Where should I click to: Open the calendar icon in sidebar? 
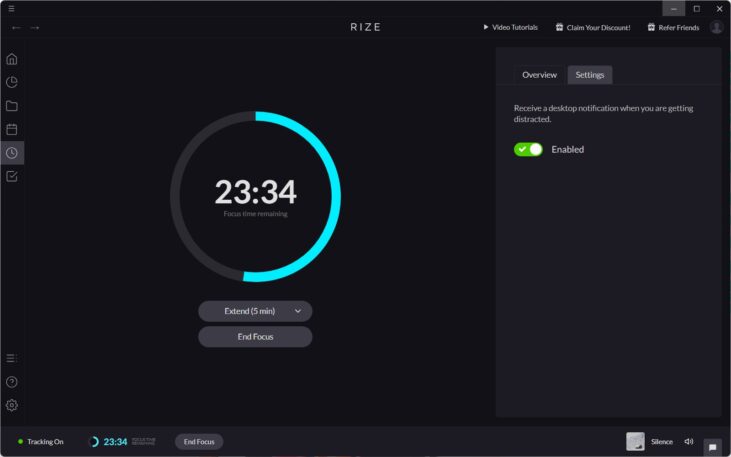pyautogui.click(x=12, y=129)
